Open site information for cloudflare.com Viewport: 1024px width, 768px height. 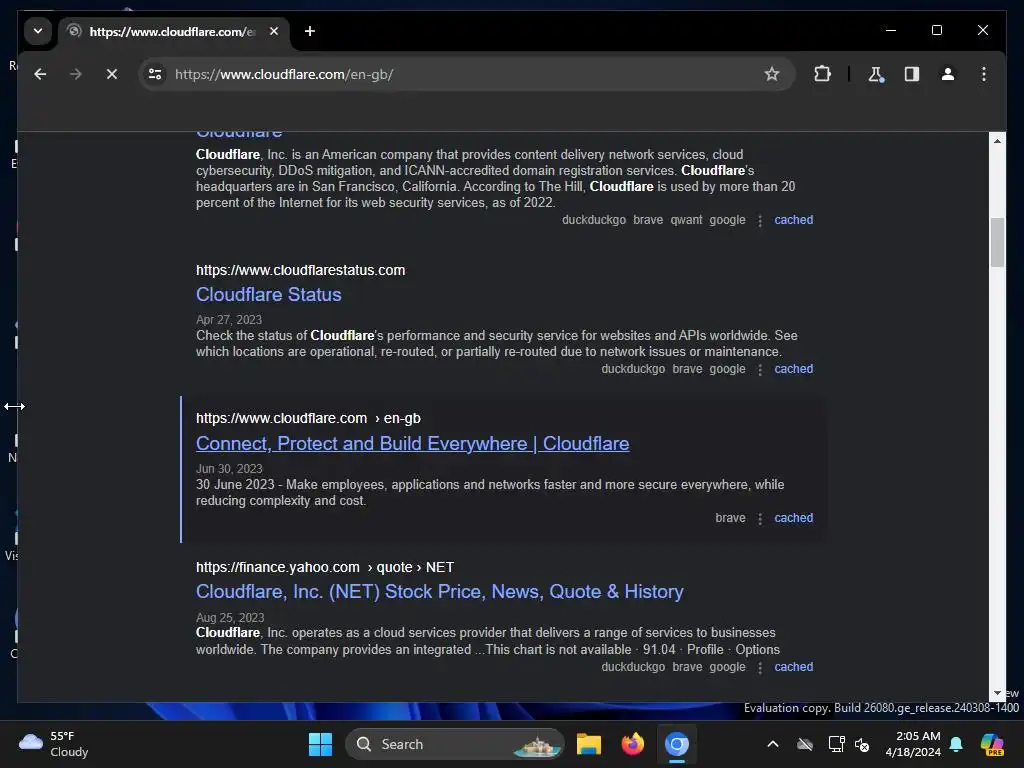tap(155, 74)
